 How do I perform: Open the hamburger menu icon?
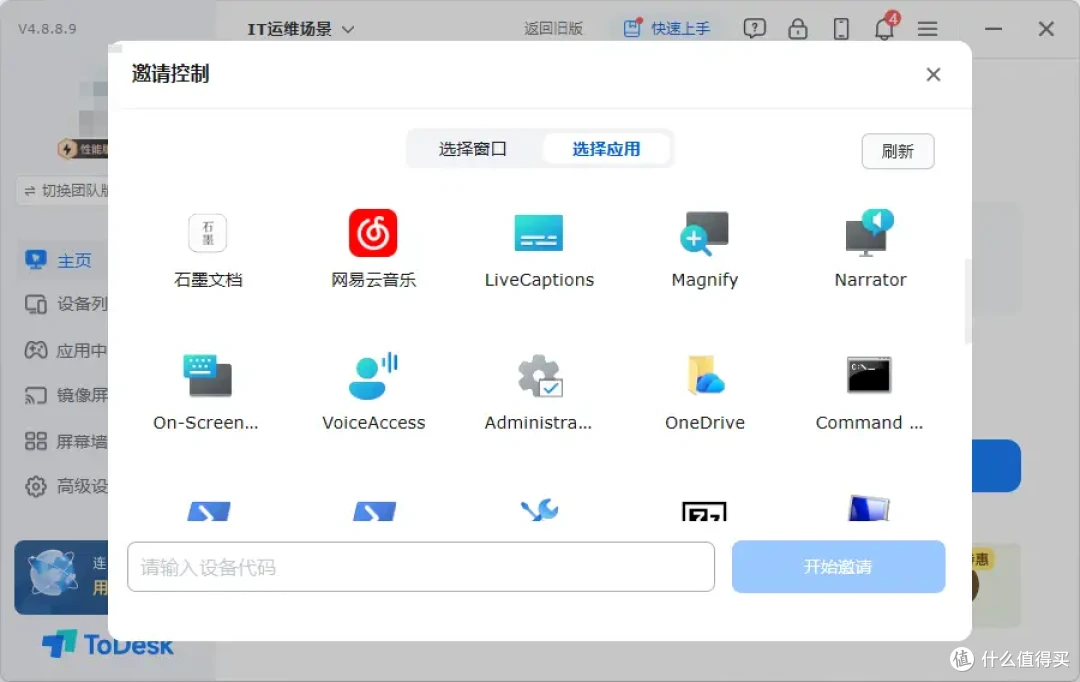click(x=927, y=29)
